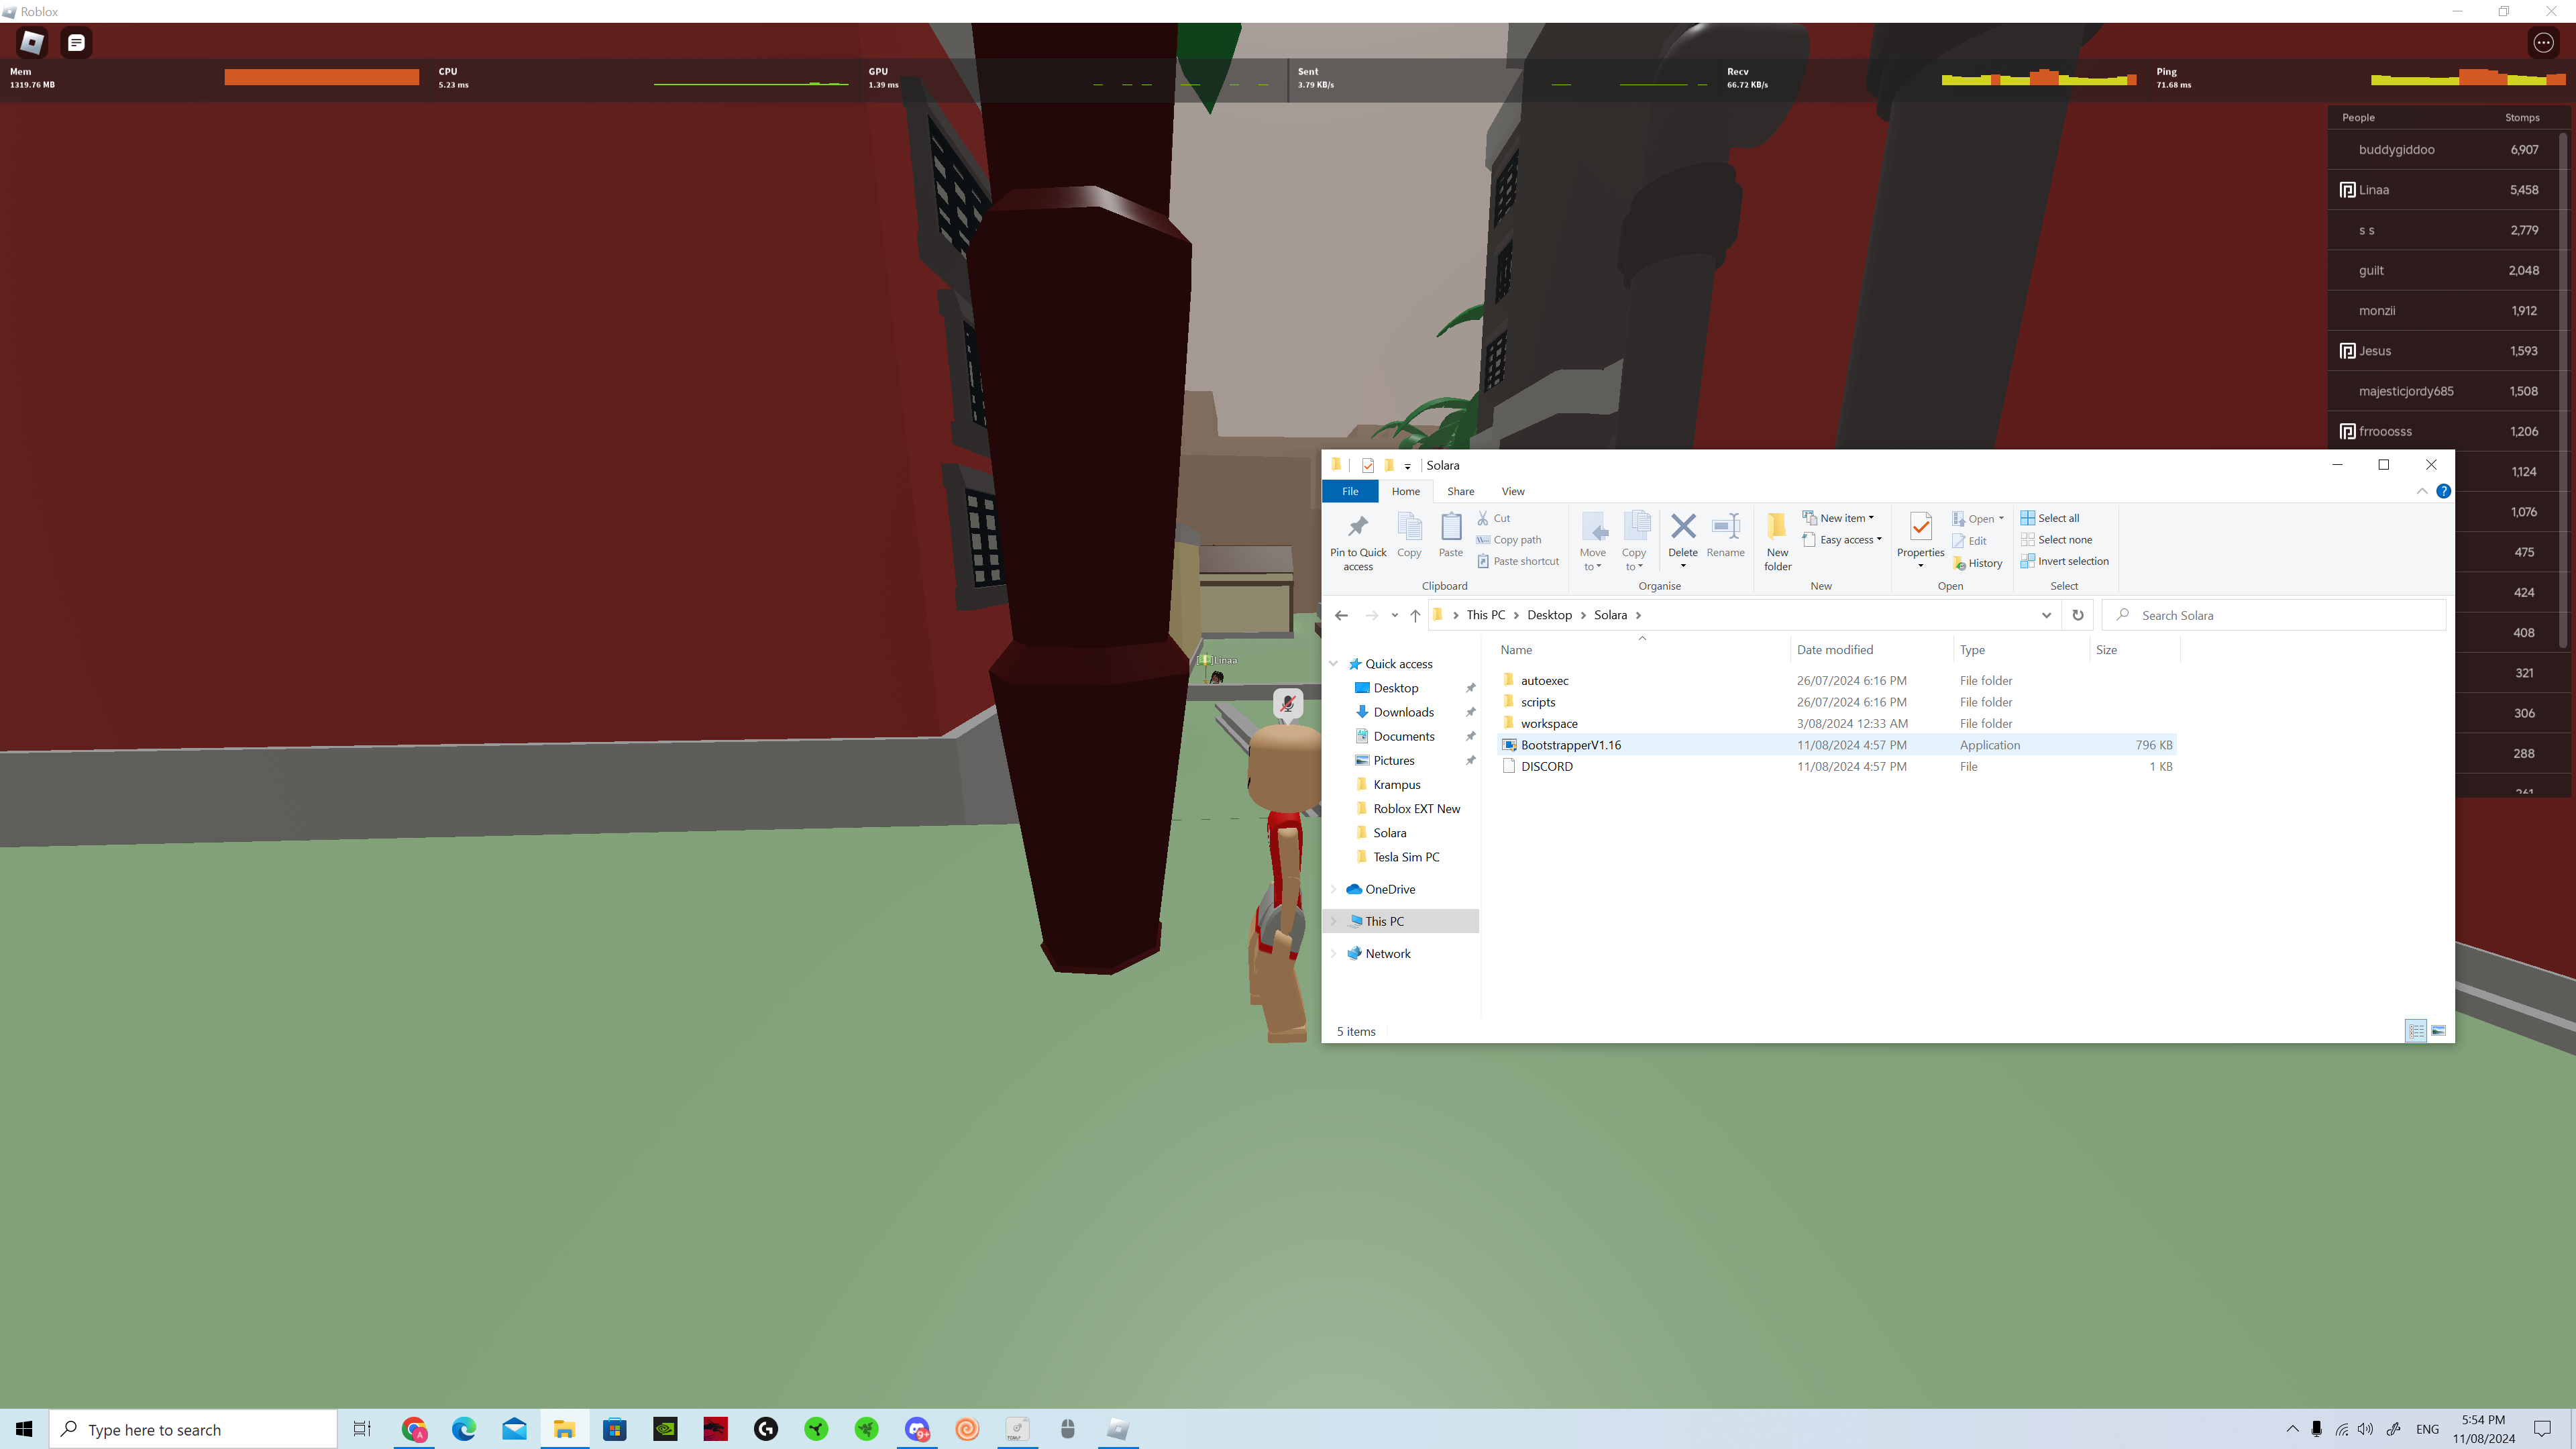The image size is (2576, 1449).
Task: Expand the This PC tree node
Action: (x=1333, y=921)
